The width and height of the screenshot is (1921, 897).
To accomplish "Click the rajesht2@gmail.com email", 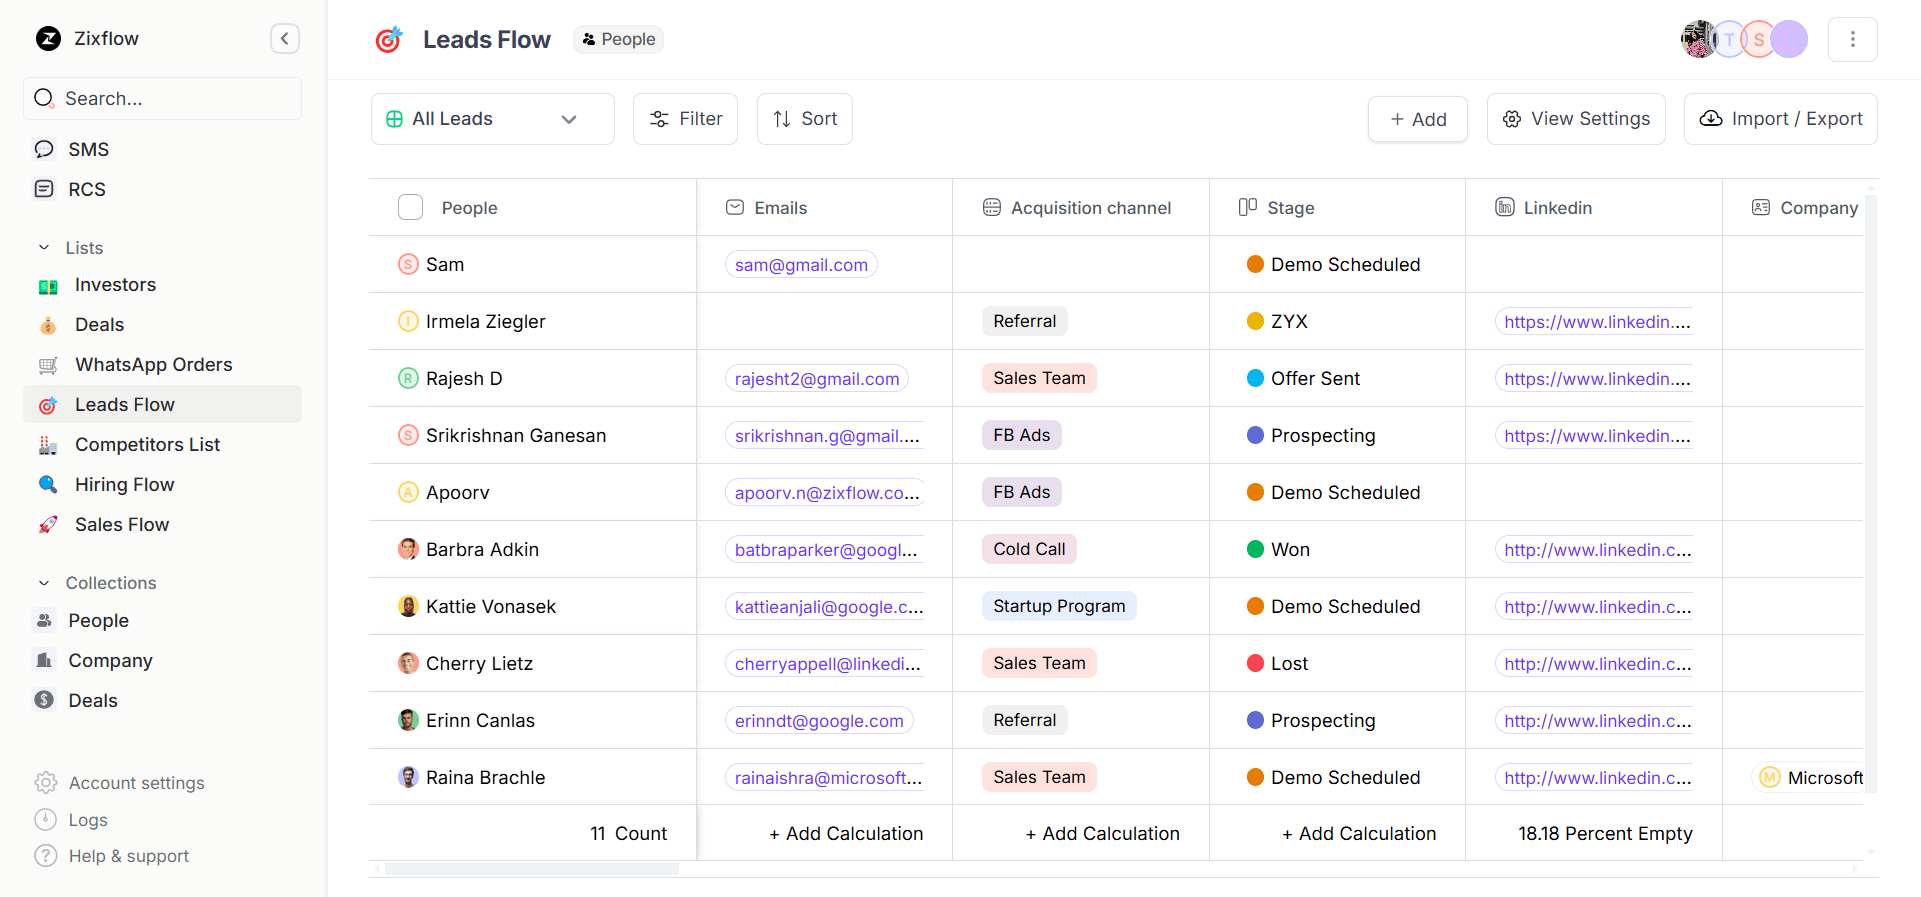I will point(817,379).
